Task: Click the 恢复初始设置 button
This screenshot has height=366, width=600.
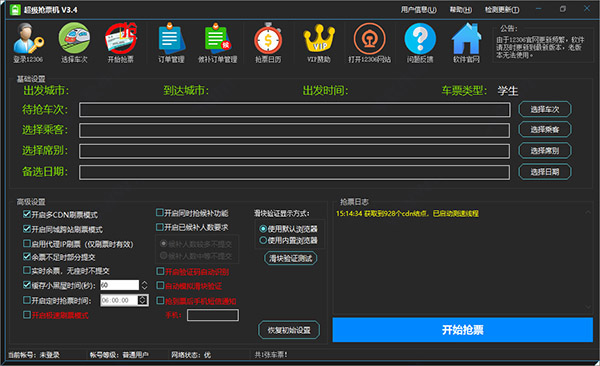Action: point(289,330)
